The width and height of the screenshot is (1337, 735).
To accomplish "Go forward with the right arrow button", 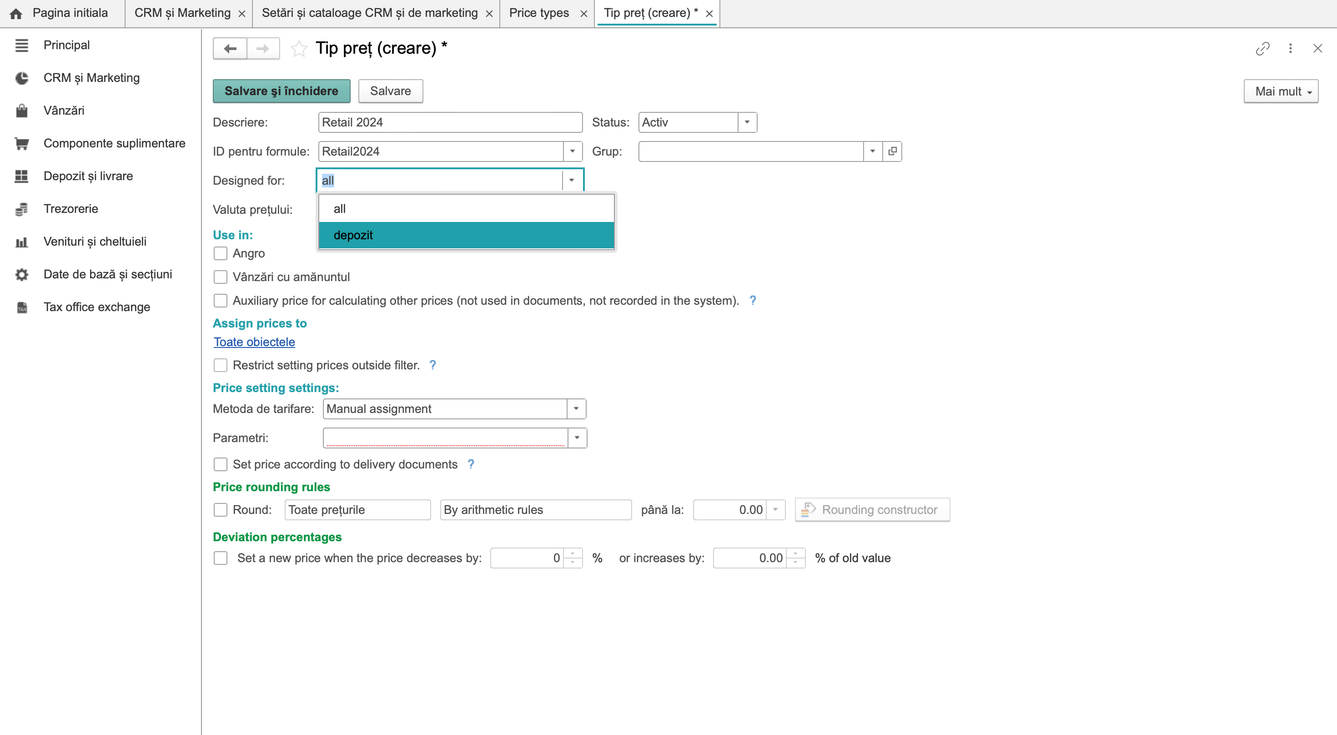I will (x=263, y=48).
